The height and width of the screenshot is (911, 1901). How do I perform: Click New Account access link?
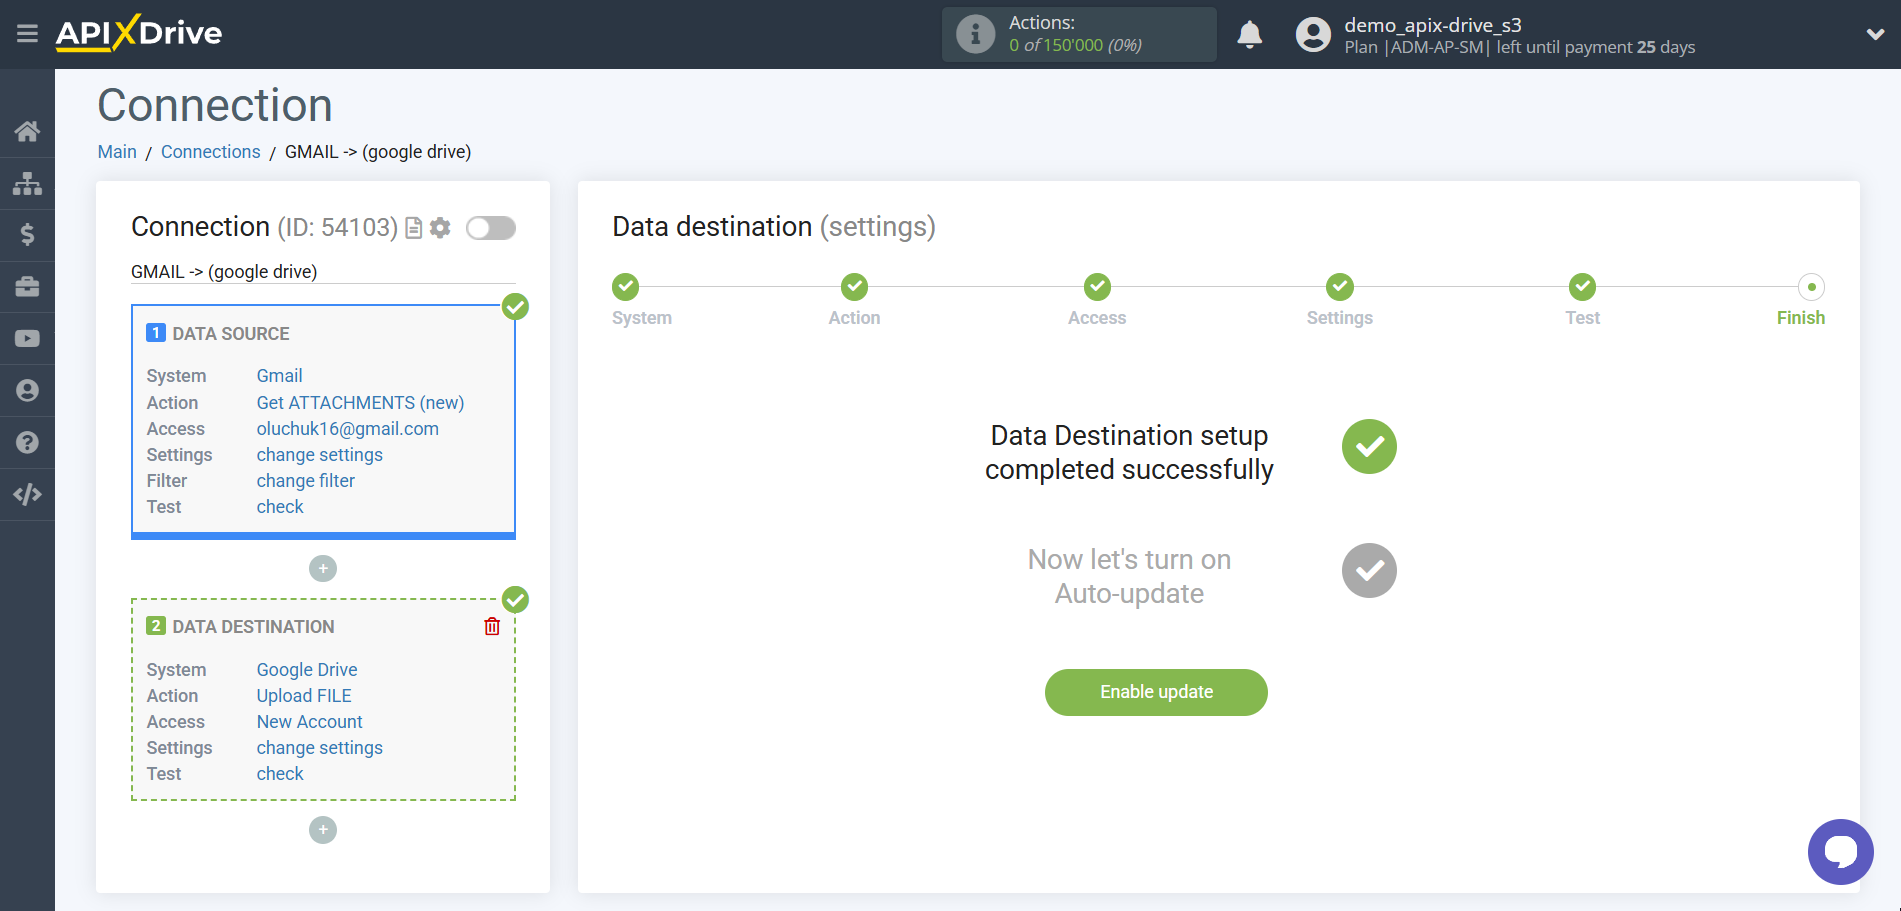coord(309,722)
